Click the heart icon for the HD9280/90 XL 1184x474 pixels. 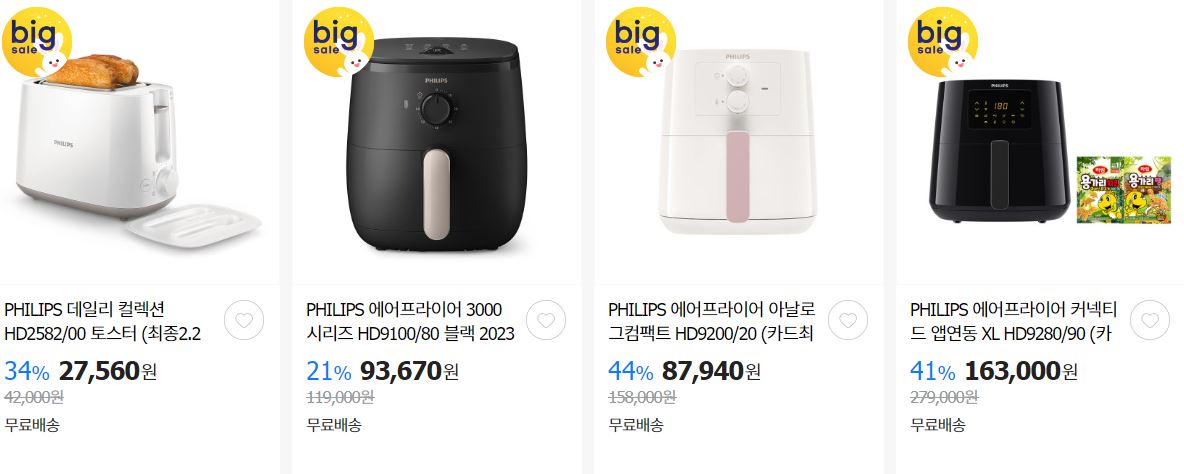pos(1150,320)
